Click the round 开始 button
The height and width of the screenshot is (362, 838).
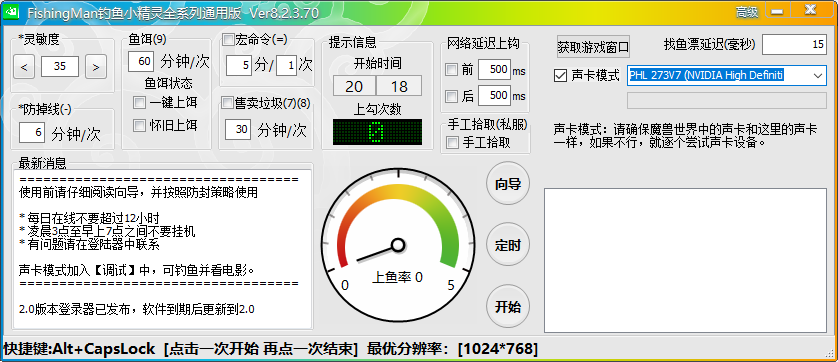[508, 306]
